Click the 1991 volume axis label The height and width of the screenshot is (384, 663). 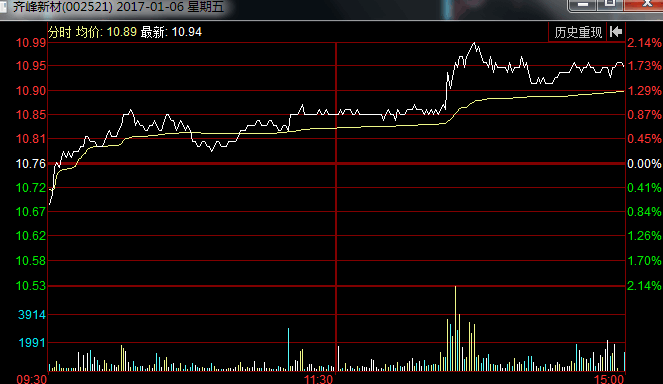point(32,343)
